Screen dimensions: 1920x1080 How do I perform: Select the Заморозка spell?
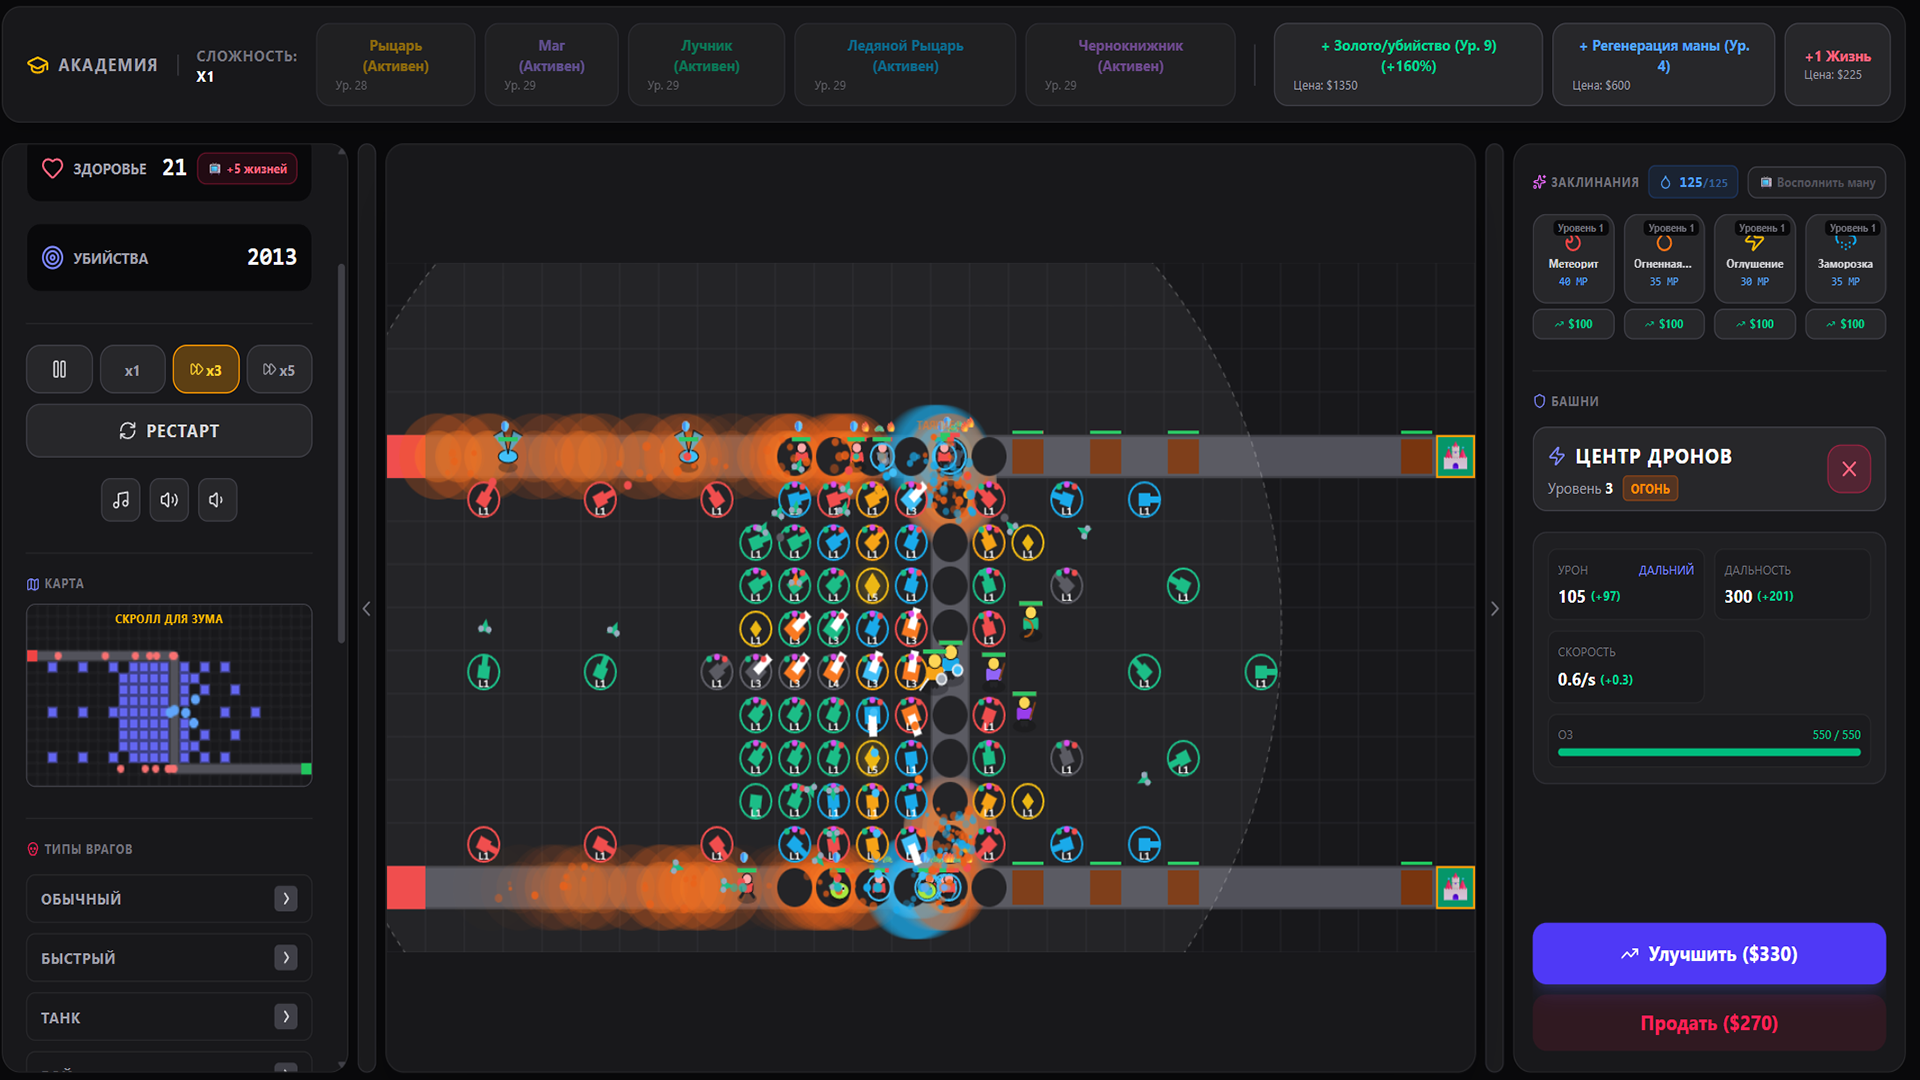tap(1845, 258)
